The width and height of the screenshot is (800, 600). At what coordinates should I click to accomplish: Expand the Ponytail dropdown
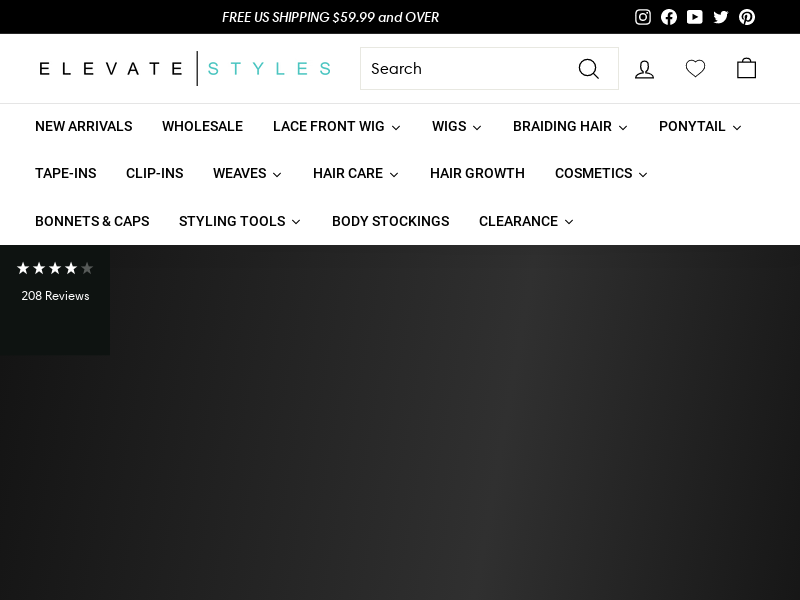(700, 127)
